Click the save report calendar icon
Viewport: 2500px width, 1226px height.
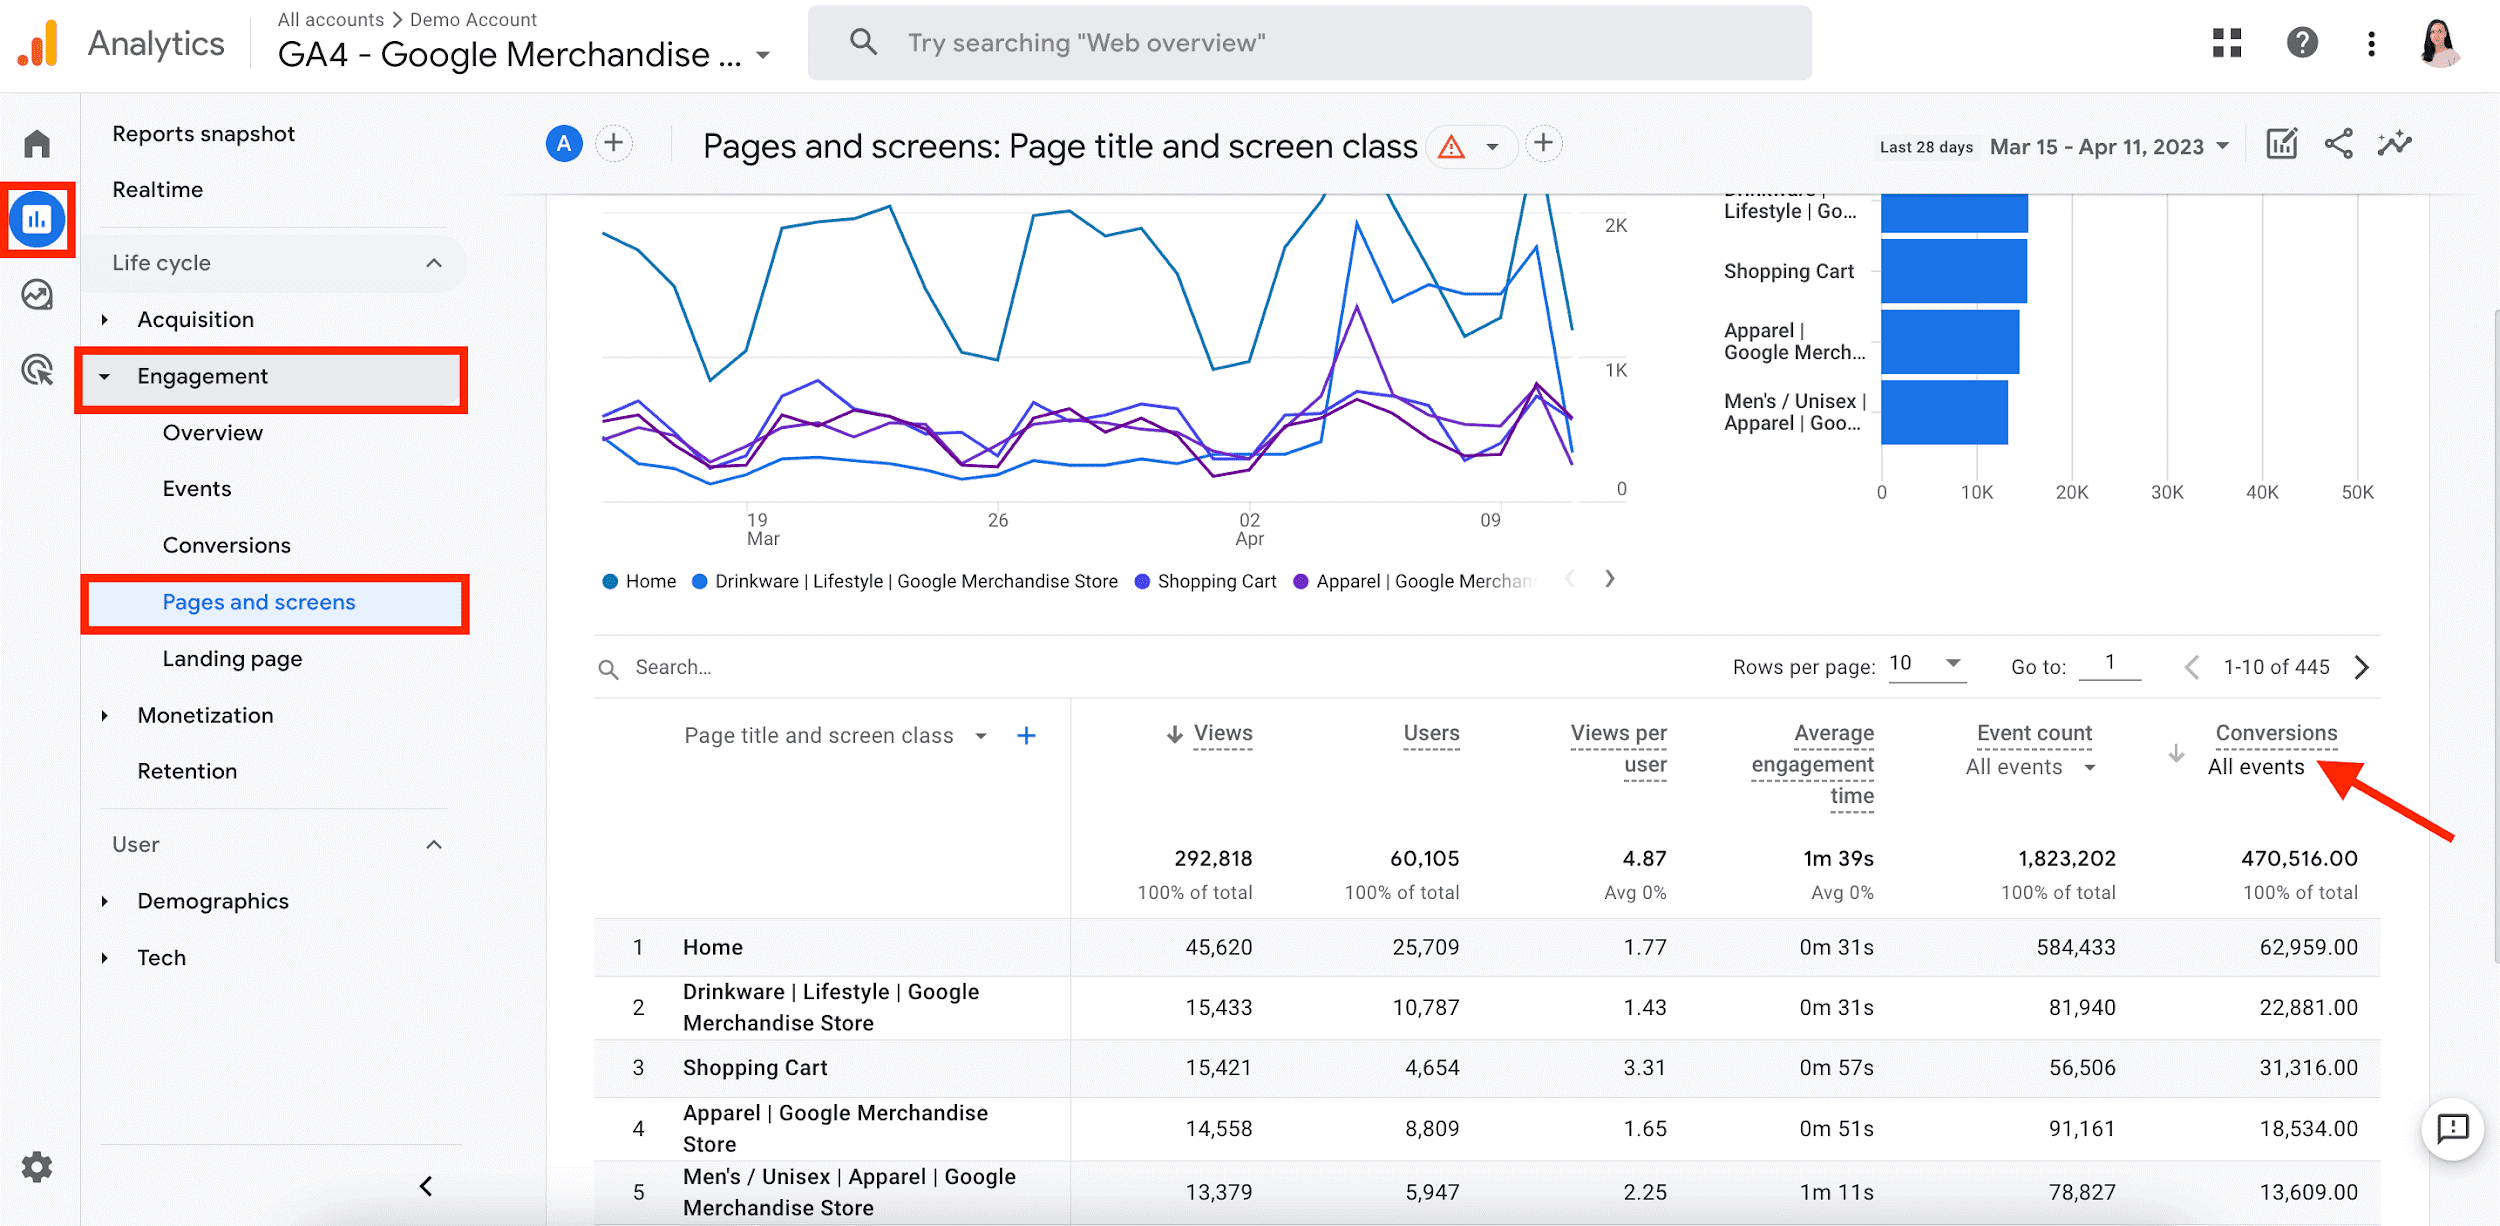click(2283, 145)
